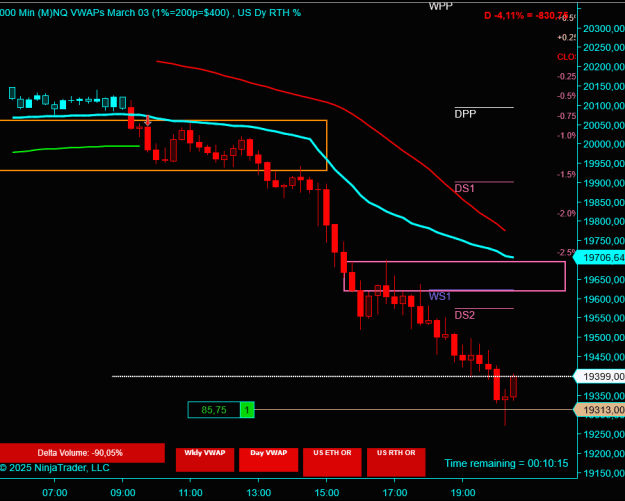Click the 07:00 time axis label
This screenshot has width=625, height=501.
tap(55, 493)
